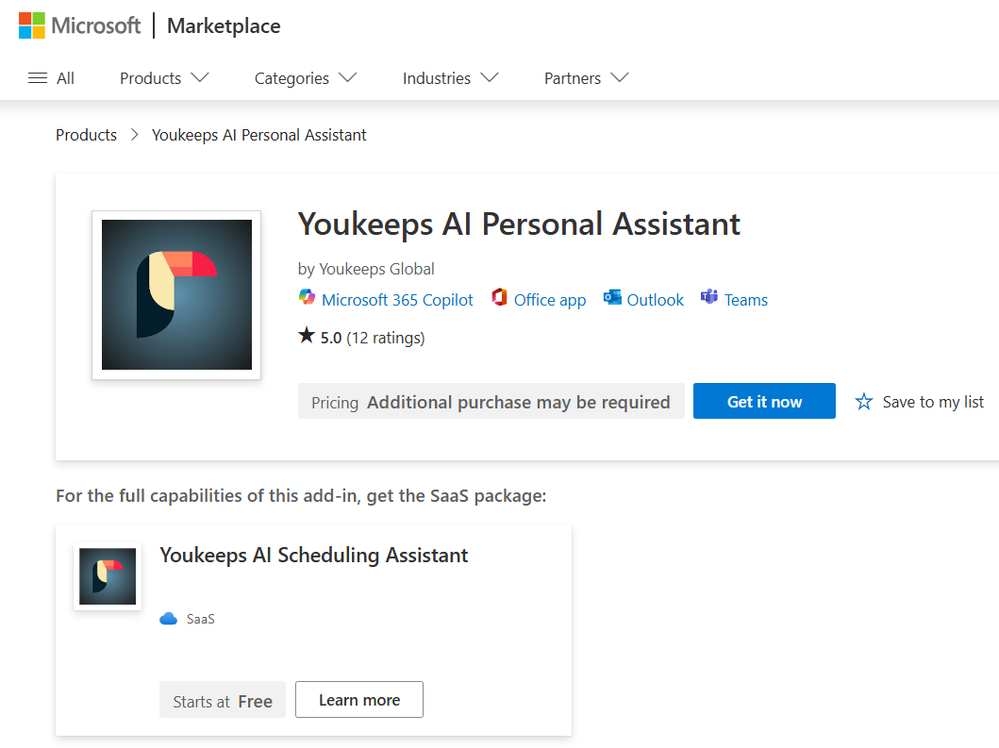Click the Teams icon
Screen dimensions: 999x748
(710, 297)
